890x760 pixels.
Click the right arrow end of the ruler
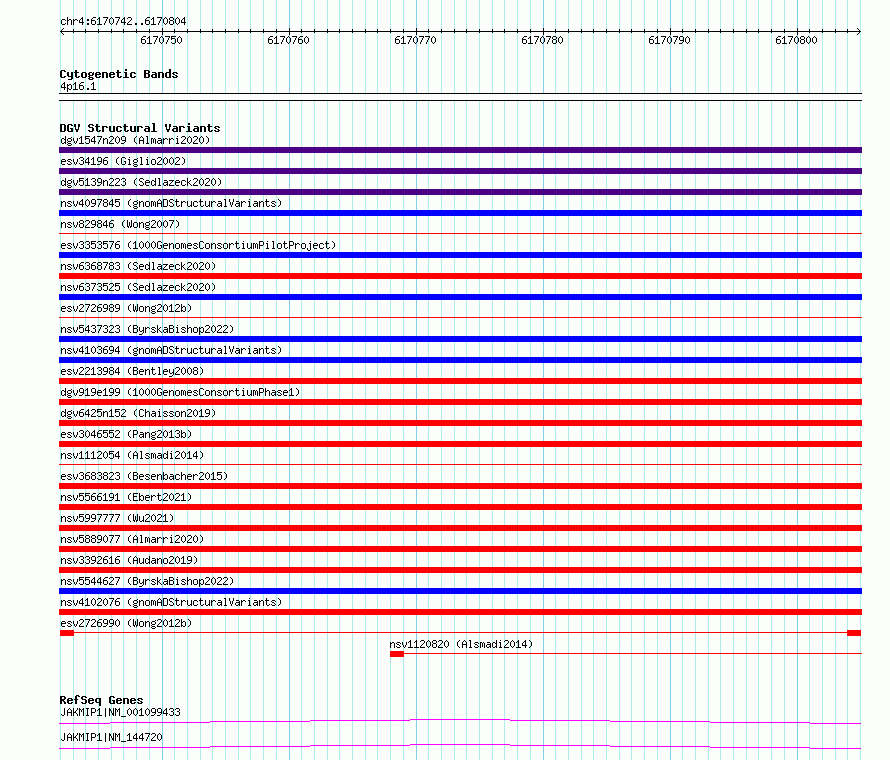(859, 31)
